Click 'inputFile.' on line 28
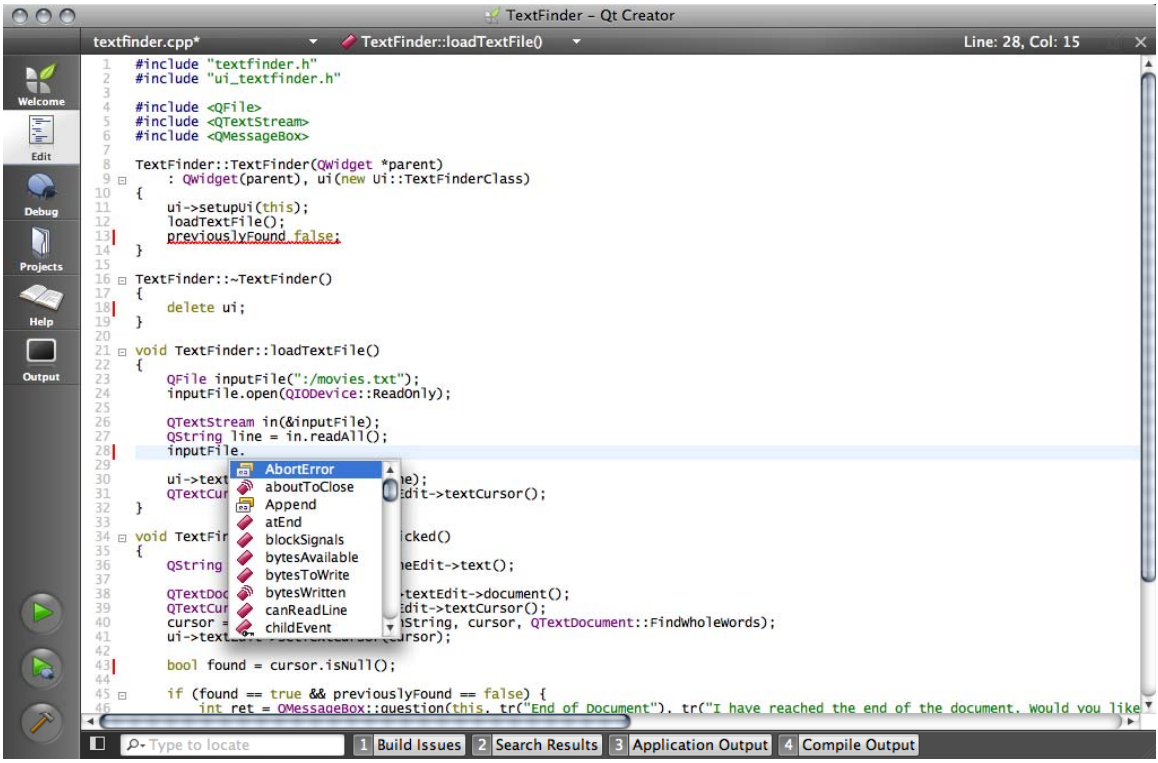The image size is (1158, 763). [x=205, y=451]
